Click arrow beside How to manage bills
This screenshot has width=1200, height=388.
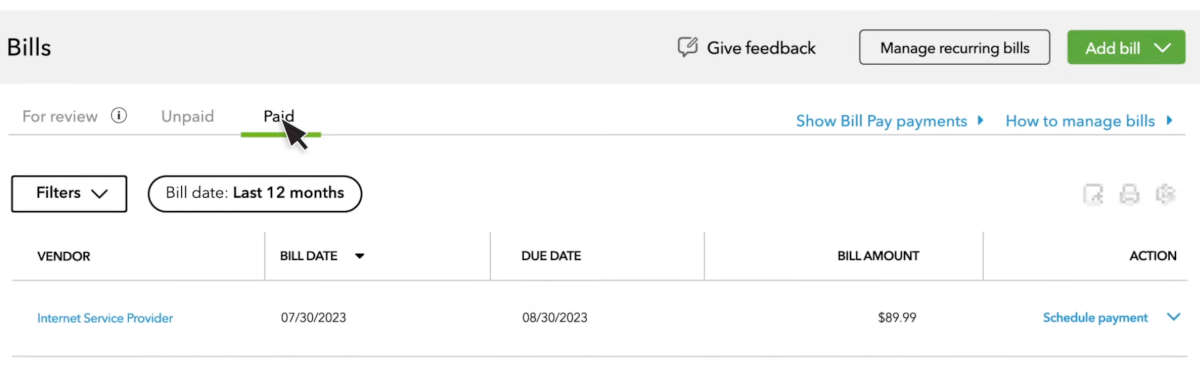click(x=1169, y=121)
